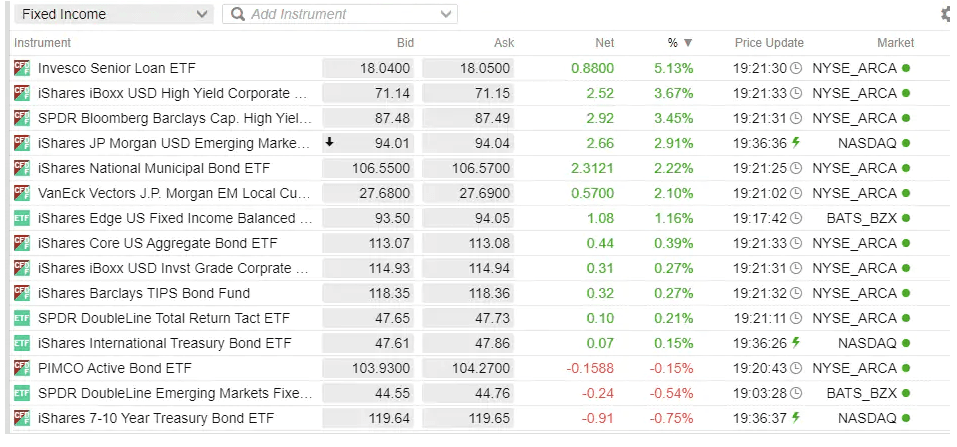Select Invesco Senior Loan ETF instrument name
This screenshot has height=447, width=957.
click(x=117, y=68)
